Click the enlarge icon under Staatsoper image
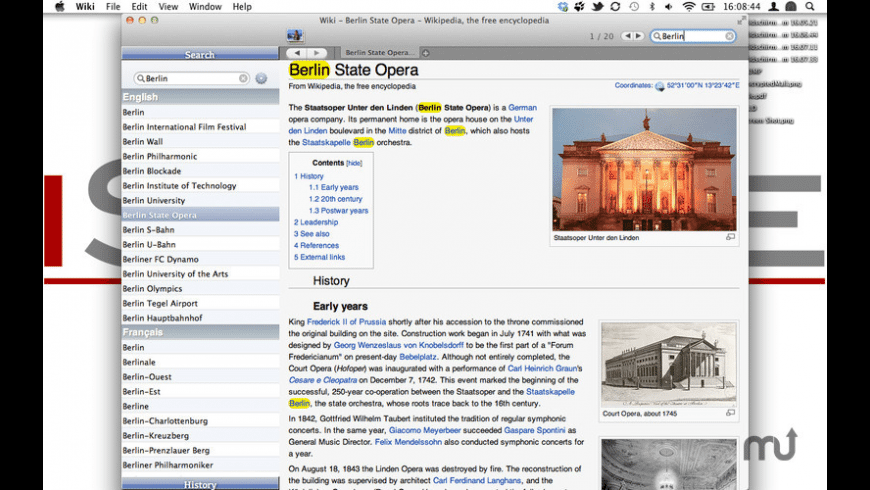870x490 pixels. click(730, 238)
